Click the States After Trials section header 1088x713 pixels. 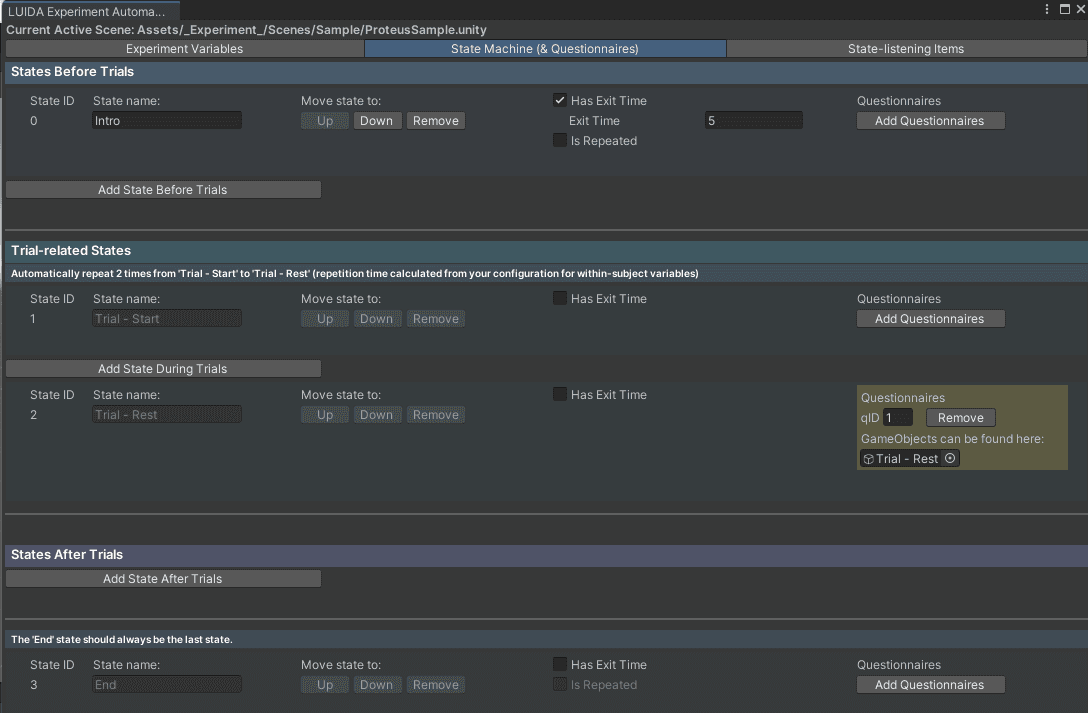(x=546, y=555)
